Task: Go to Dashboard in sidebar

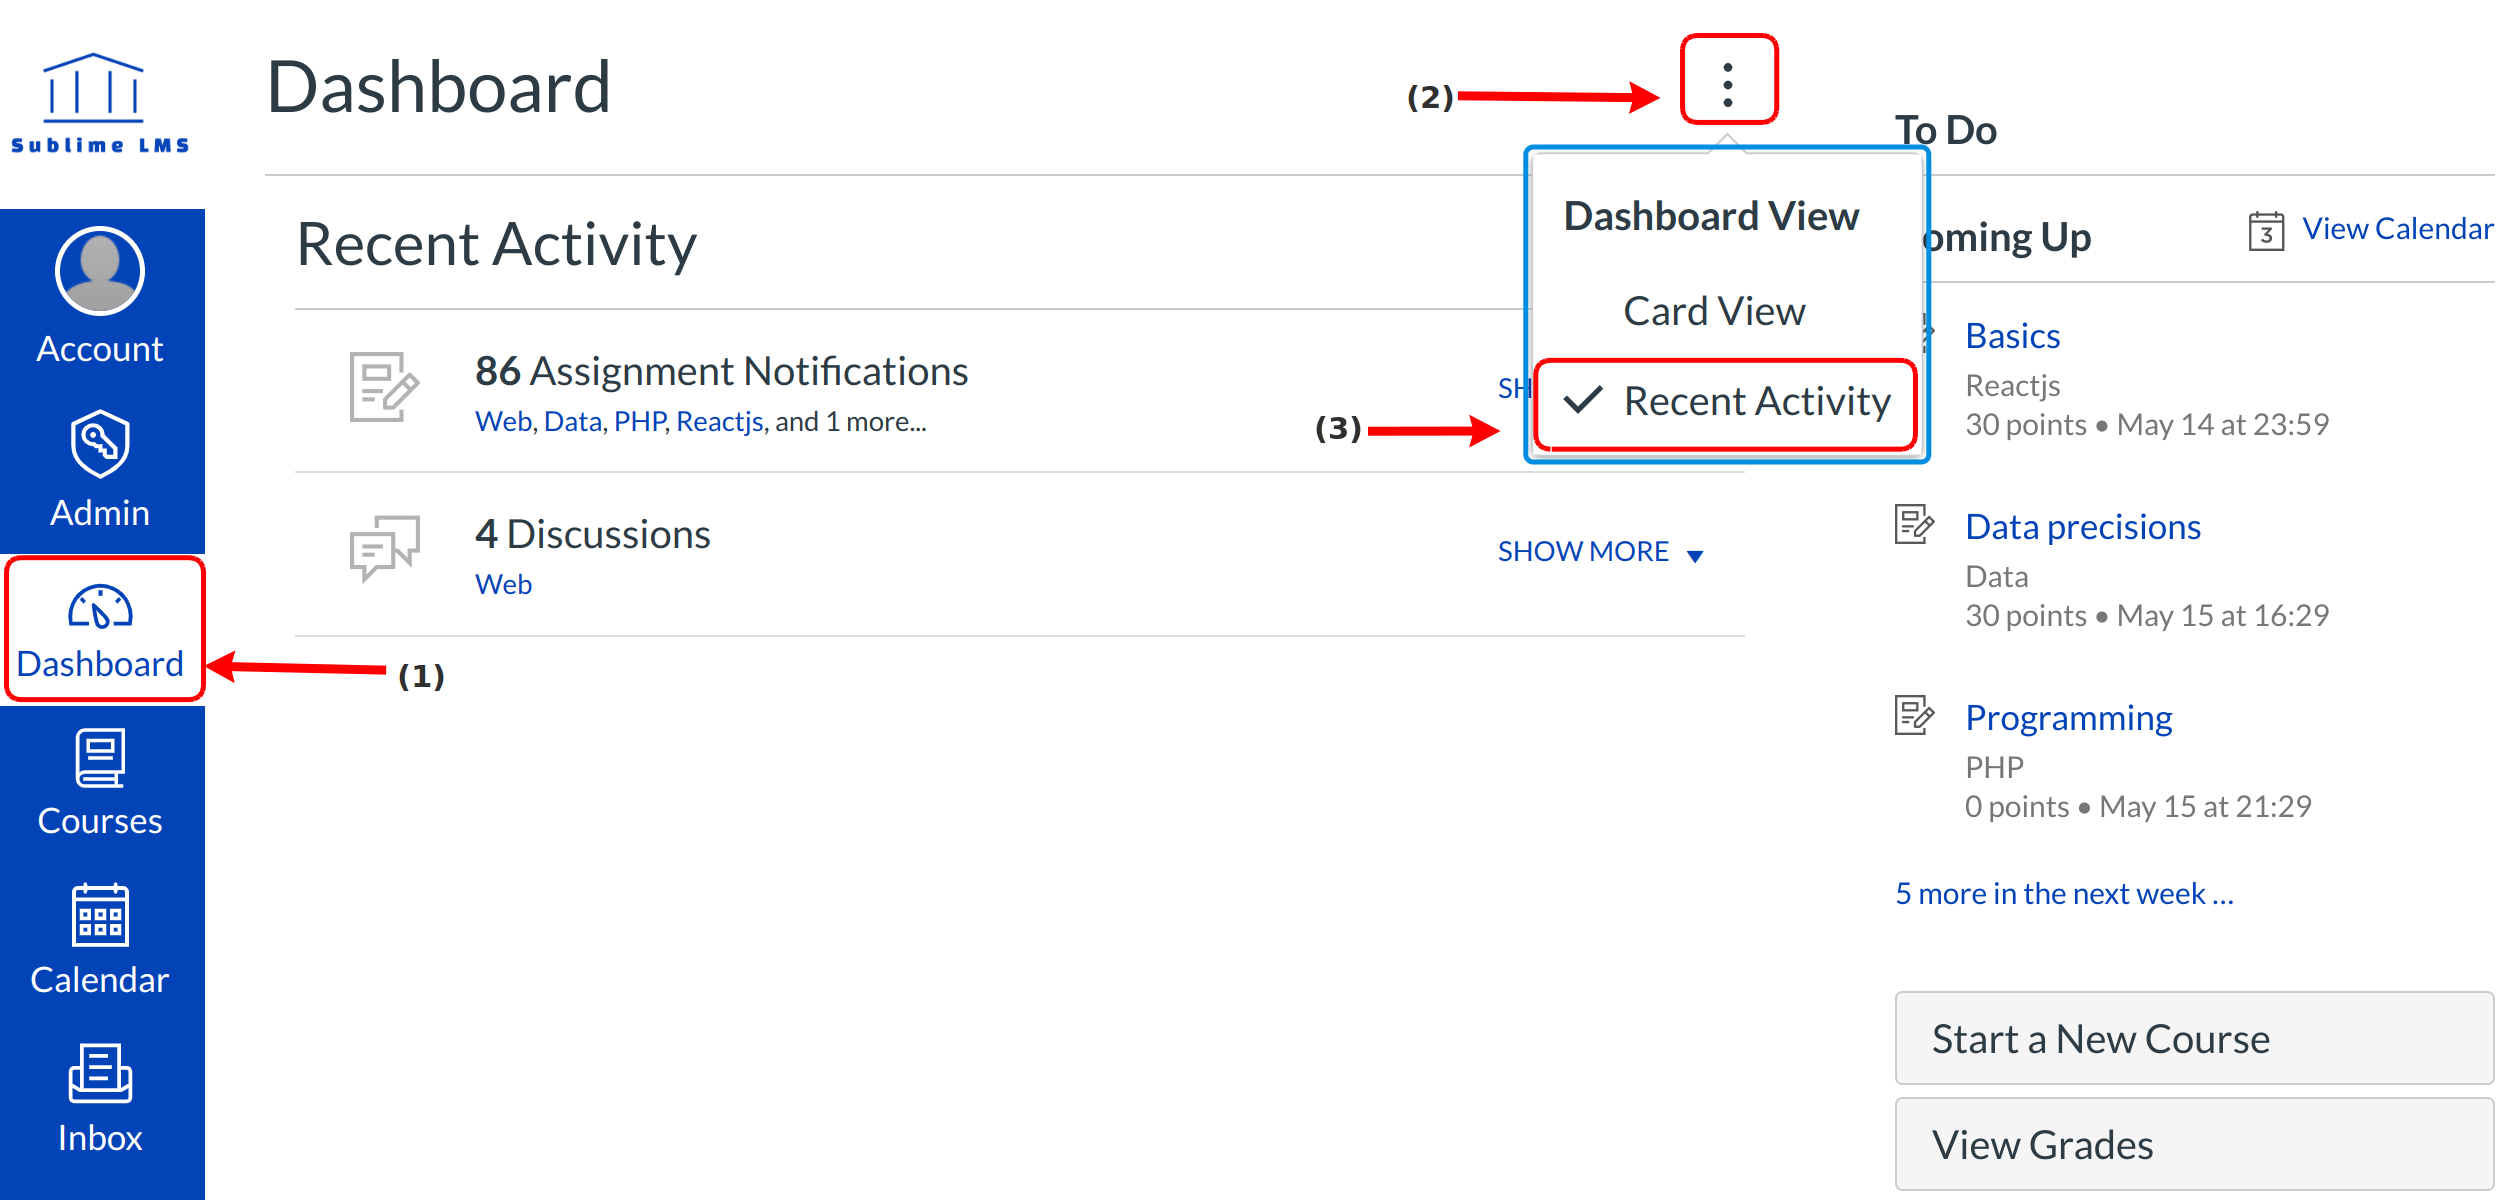Action: tap(100, 630)
